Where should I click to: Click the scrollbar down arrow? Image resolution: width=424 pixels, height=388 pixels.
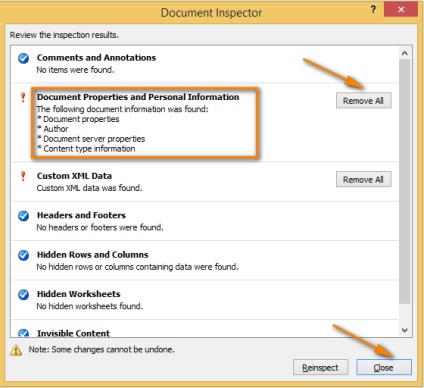(x=405, y=330)
